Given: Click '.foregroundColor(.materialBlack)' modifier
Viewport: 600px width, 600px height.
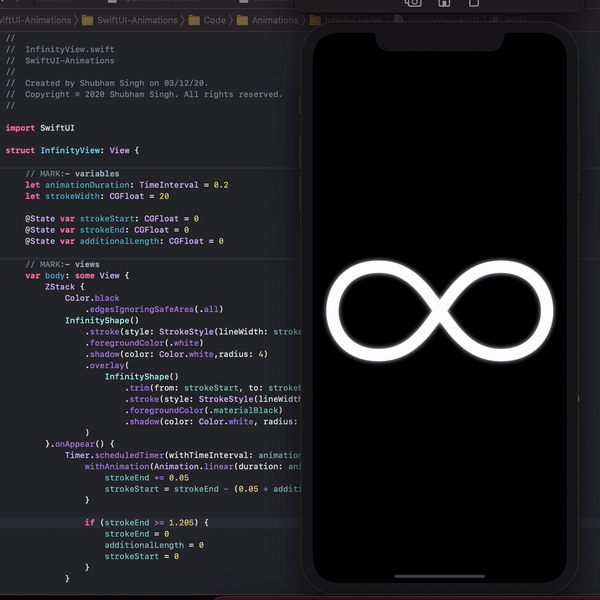Looking at the screenshot, I should (204, 410).
